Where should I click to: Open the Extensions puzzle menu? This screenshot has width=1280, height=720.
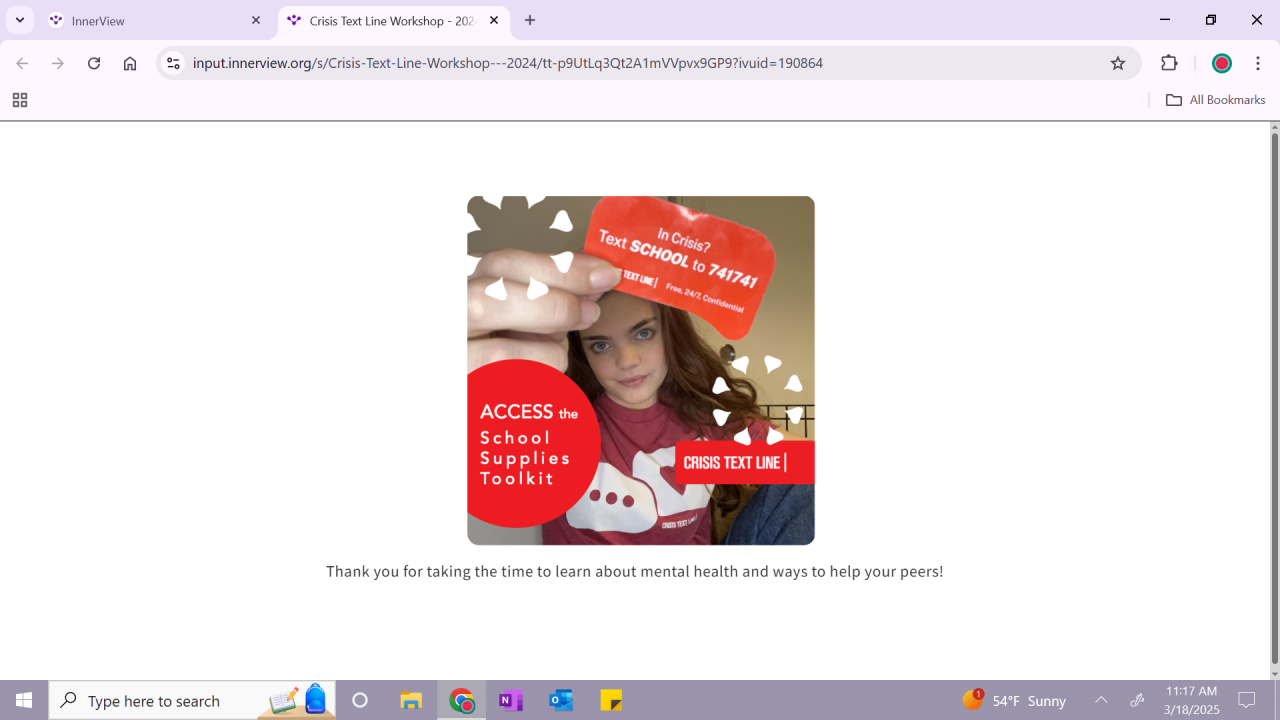tap(1169, 63)
